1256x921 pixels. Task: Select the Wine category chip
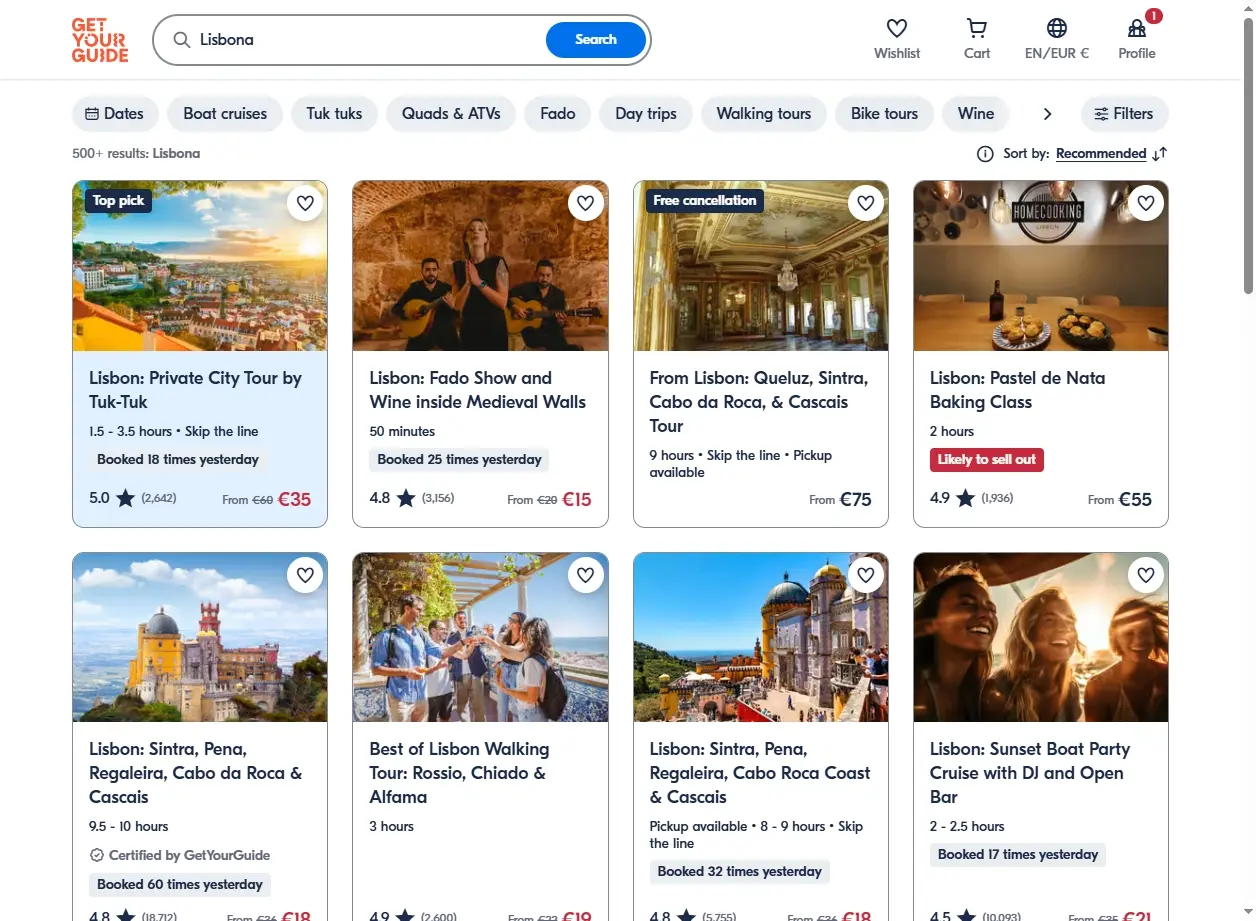tap(976, 114)
